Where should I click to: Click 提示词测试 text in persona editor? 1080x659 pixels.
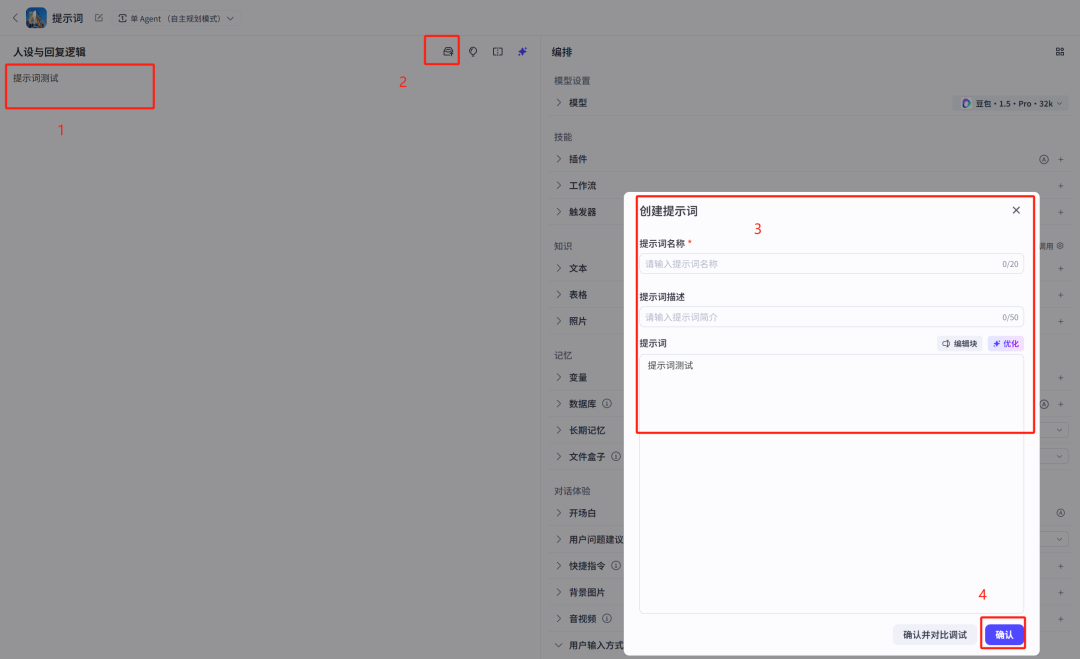click(x=36, y=79)
